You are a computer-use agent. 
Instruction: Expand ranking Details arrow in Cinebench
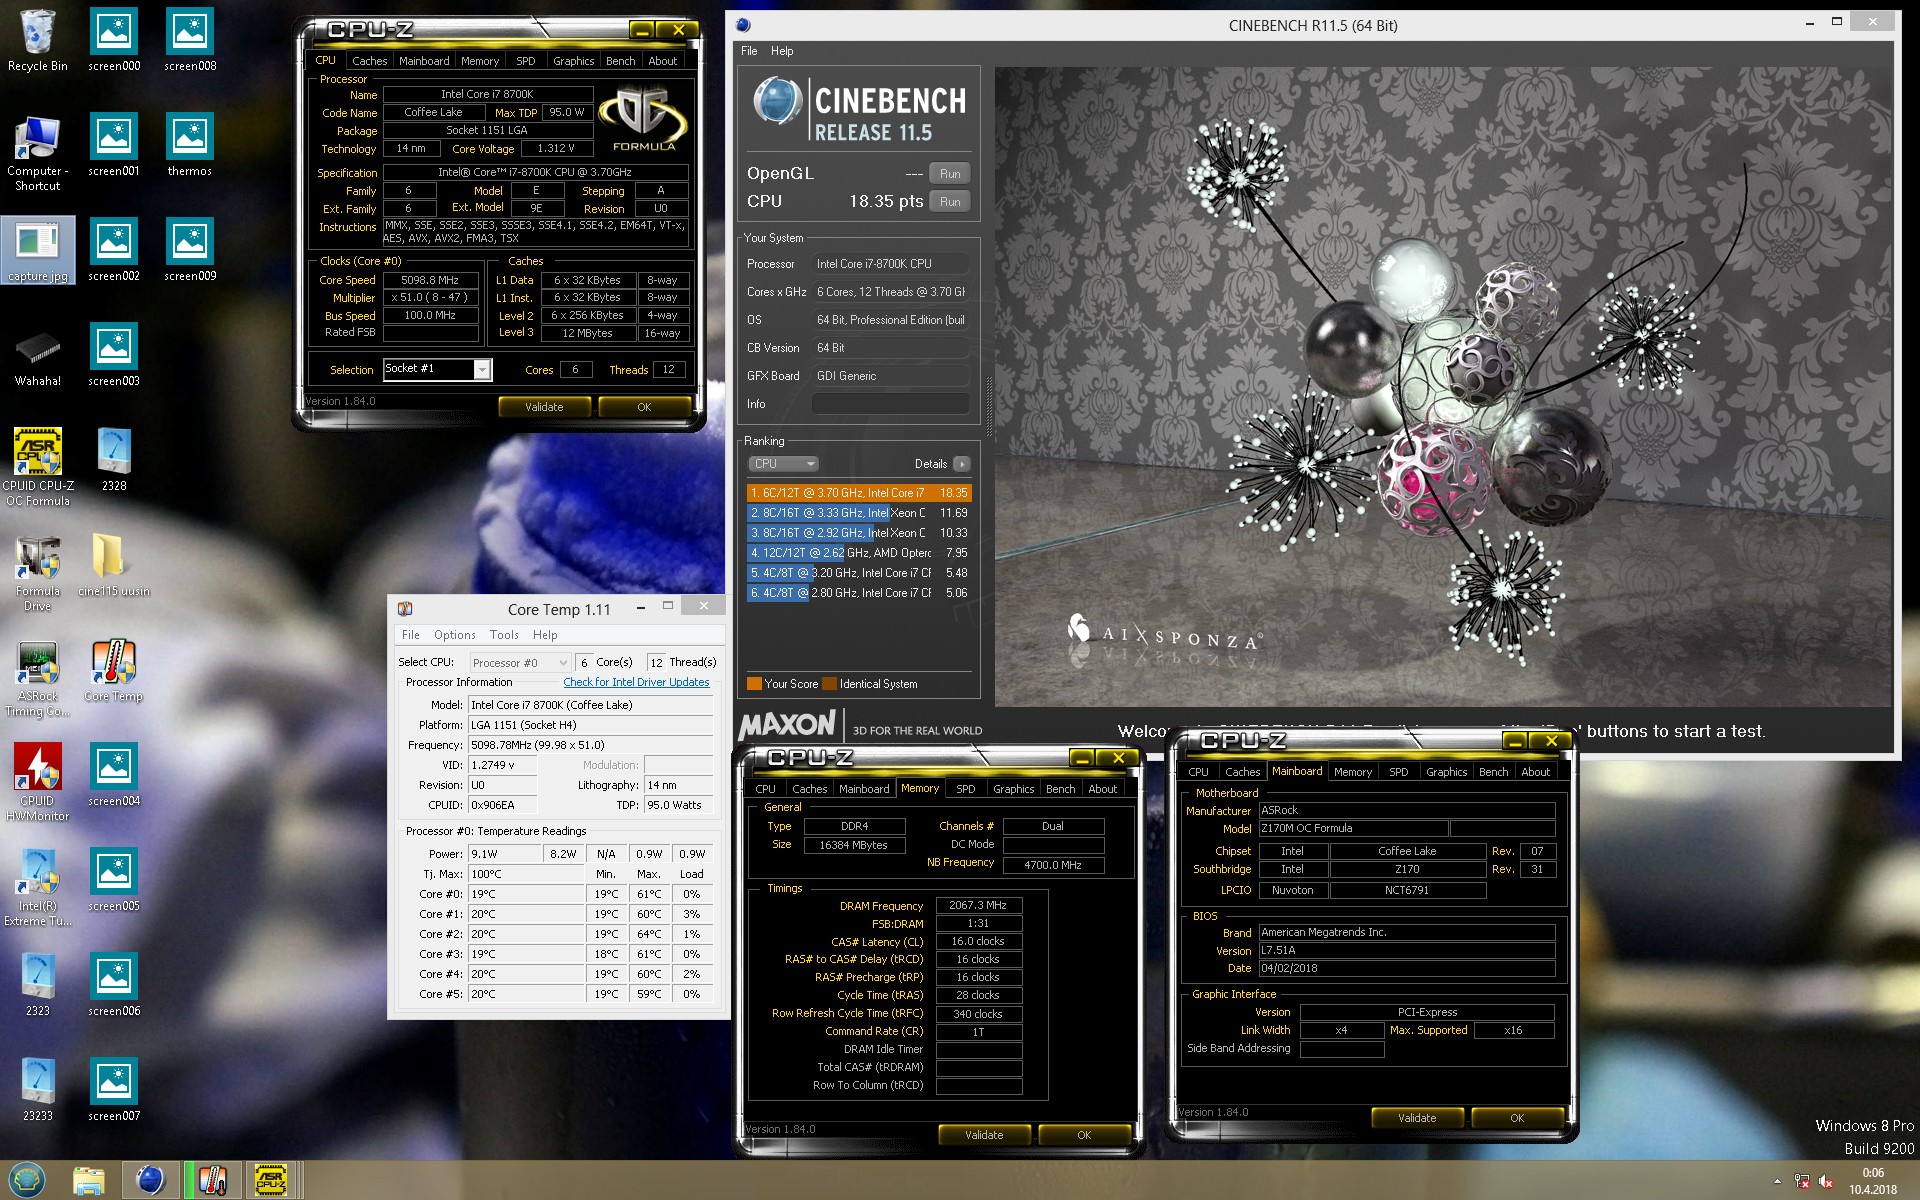click(961, 464)
